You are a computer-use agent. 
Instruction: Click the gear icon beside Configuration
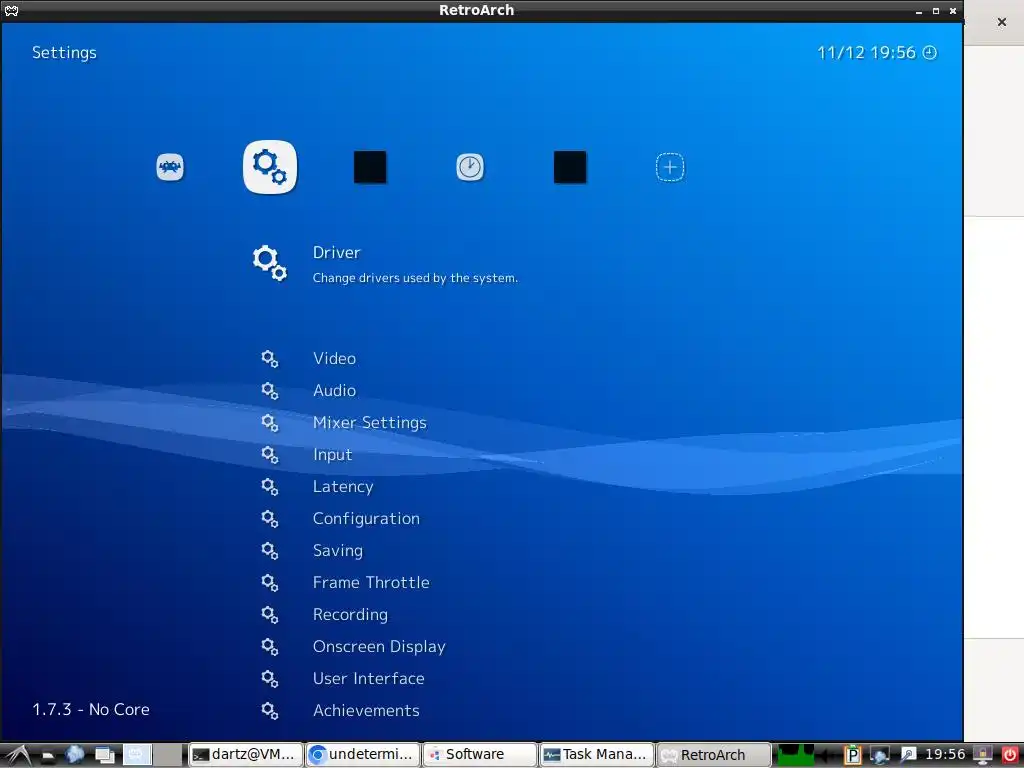coord(270,519)
